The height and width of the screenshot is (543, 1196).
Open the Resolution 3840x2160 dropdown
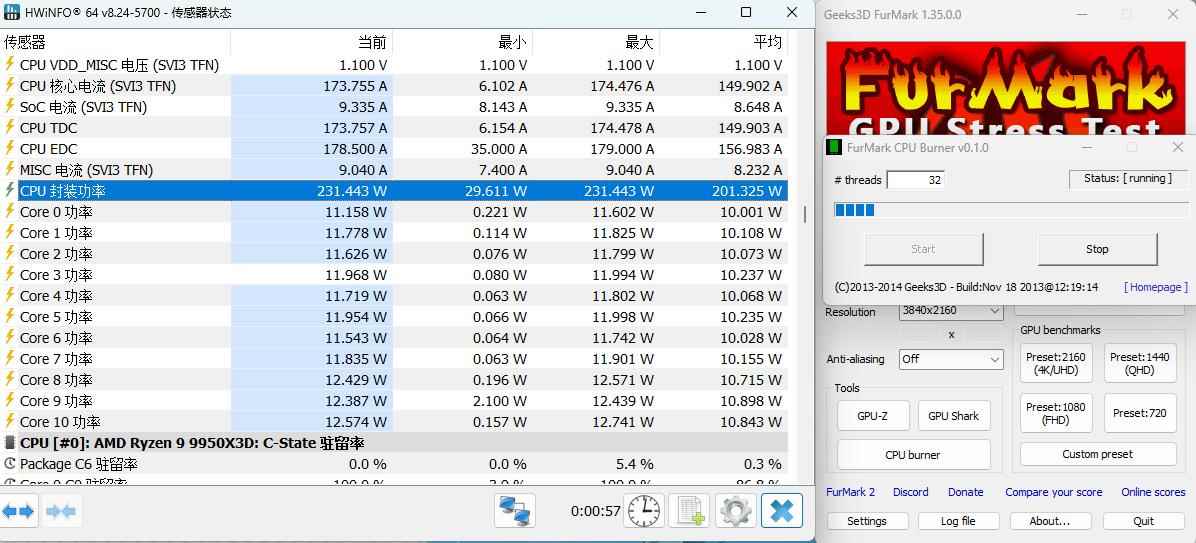point(951,310)
